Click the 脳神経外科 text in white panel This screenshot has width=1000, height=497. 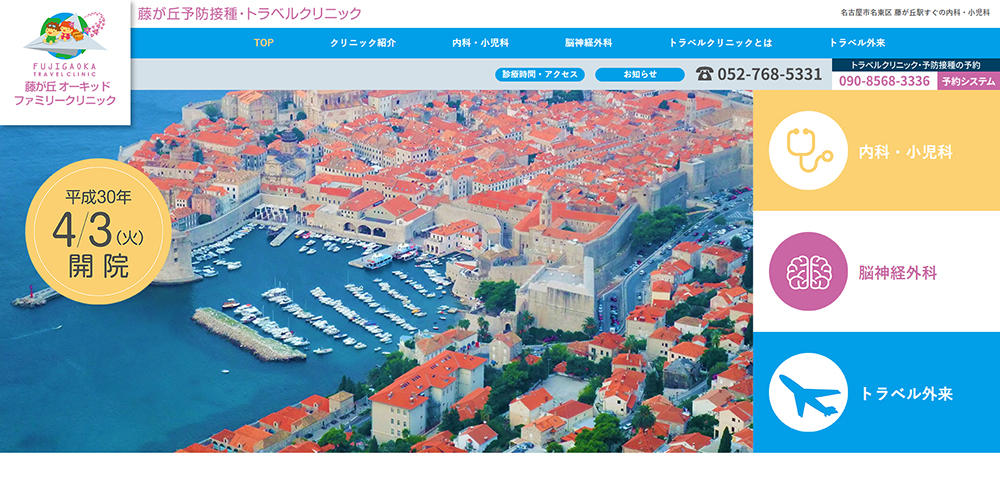[897, 274]
